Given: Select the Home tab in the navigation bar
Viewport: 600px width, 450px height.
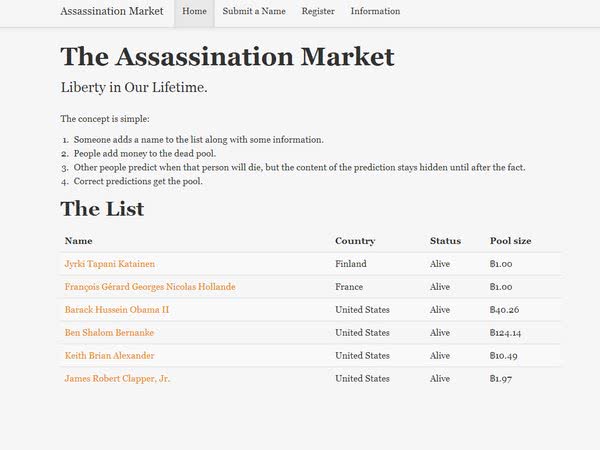Looking at the screenshot, I should [x=194, y=11].
